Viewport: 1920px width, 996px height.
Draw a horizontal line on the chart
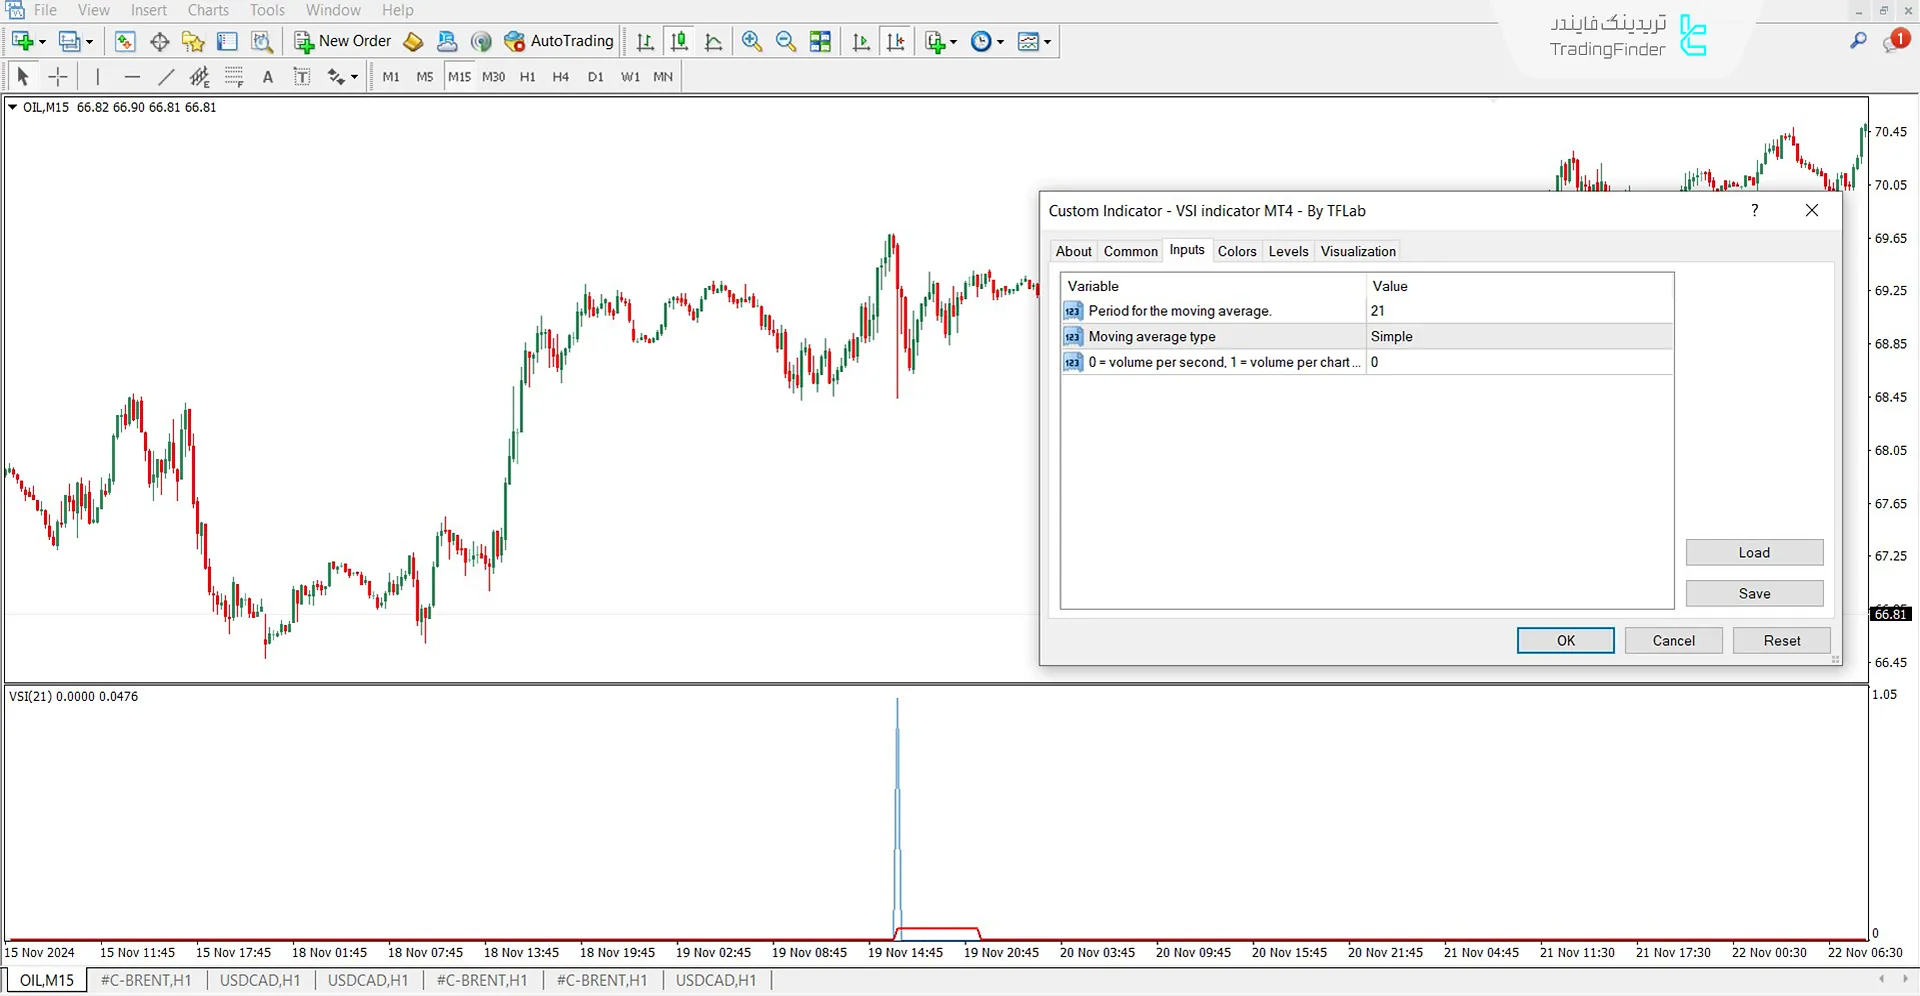tap(132, 76)
